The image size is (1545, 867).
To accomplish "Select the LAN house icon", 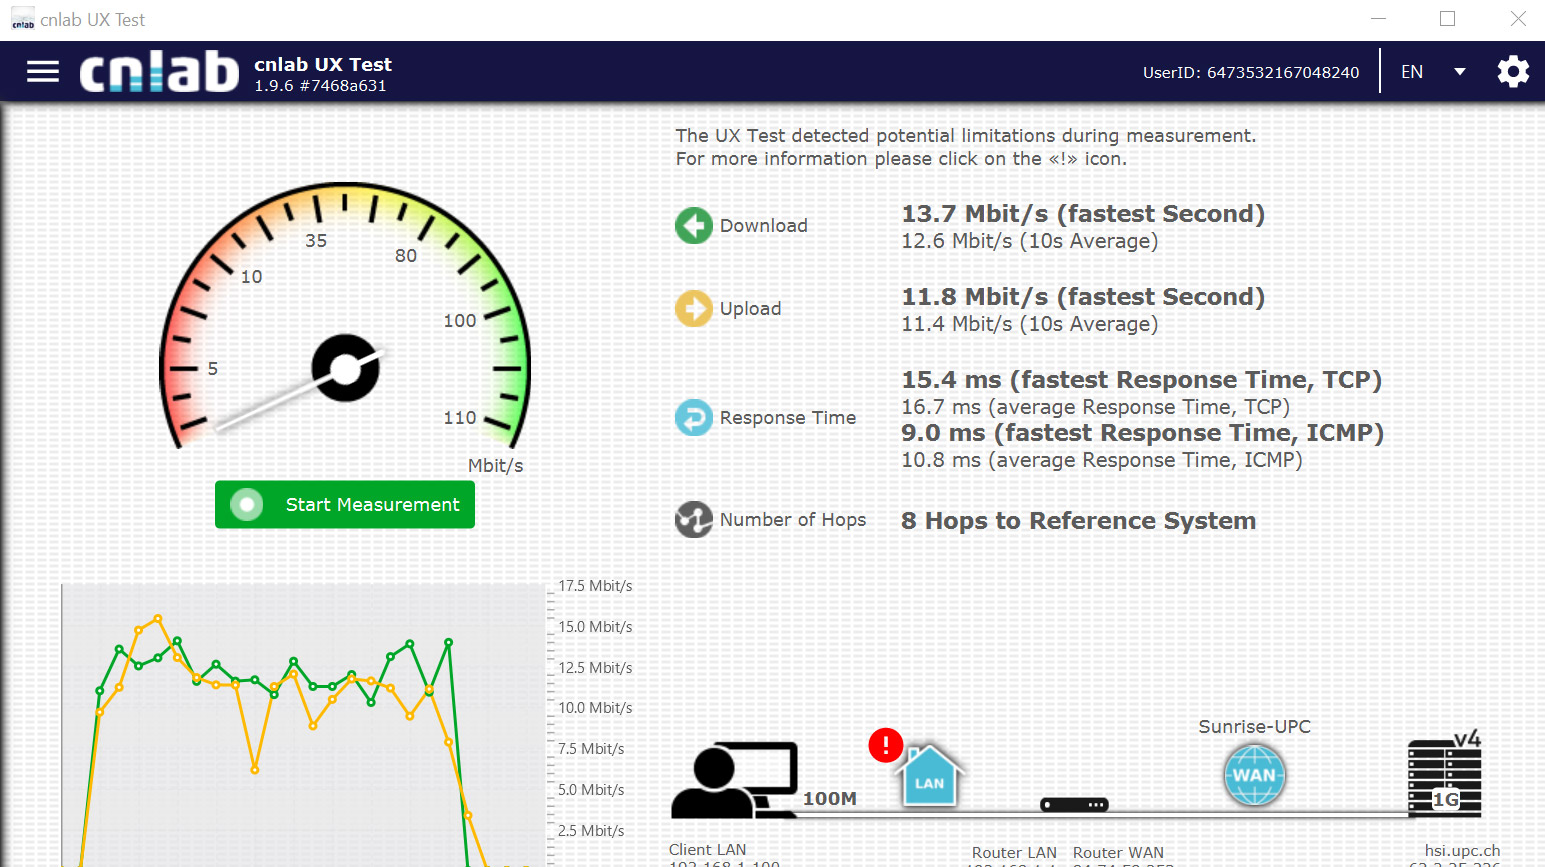I will 928,777.
